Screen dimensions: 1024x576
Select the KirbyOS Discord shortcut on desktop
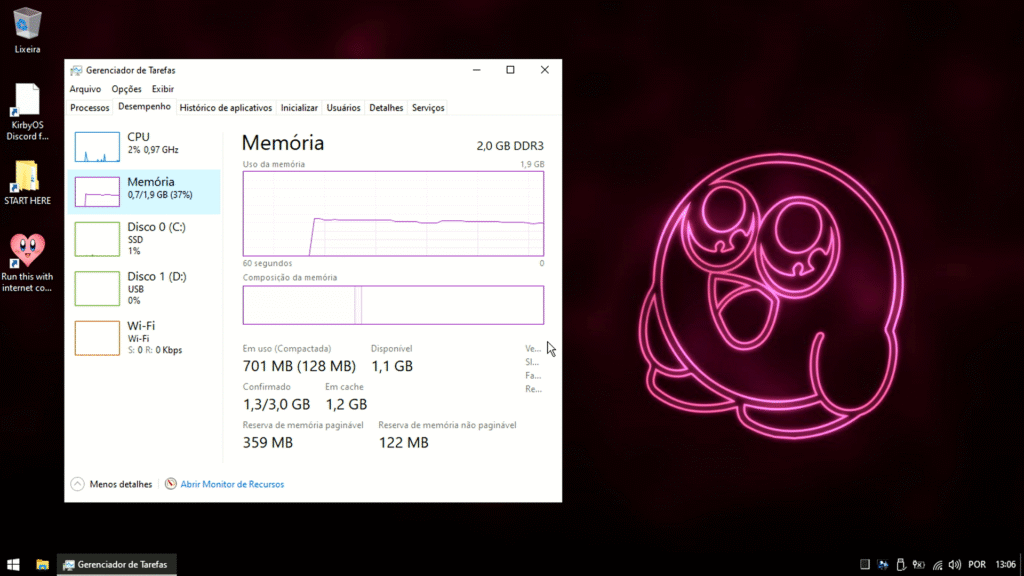click(x=27, y=111)
